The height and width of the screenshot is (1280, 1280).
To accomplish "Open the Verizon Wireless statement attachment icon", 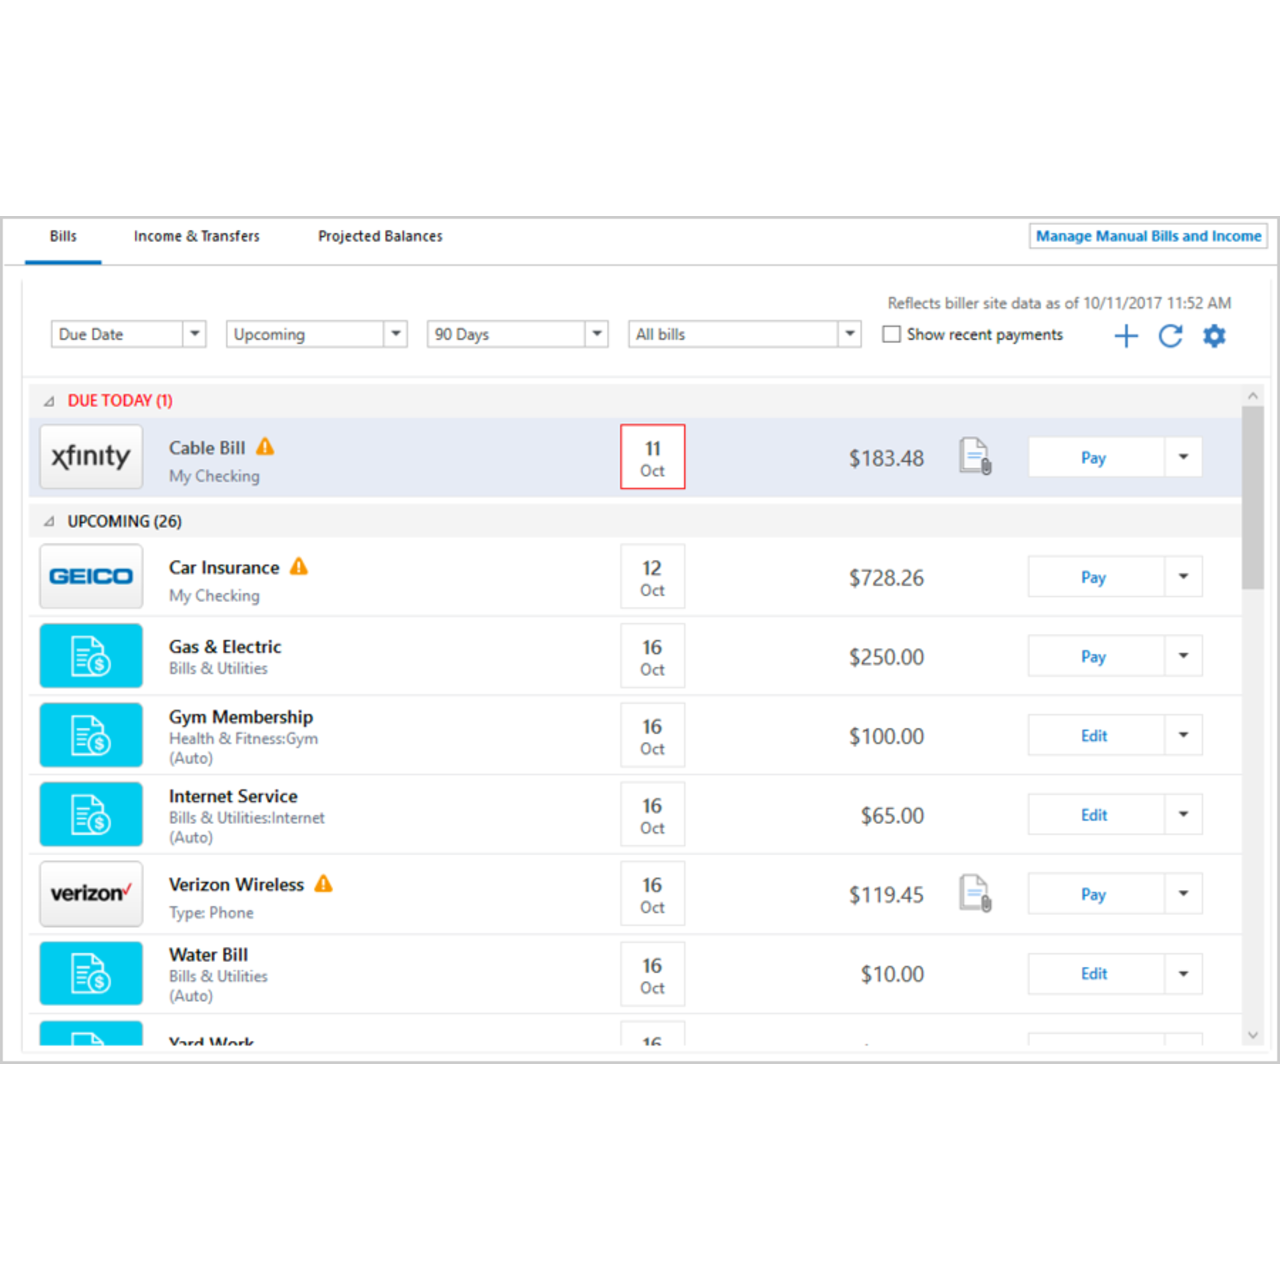I will [975, 893].
